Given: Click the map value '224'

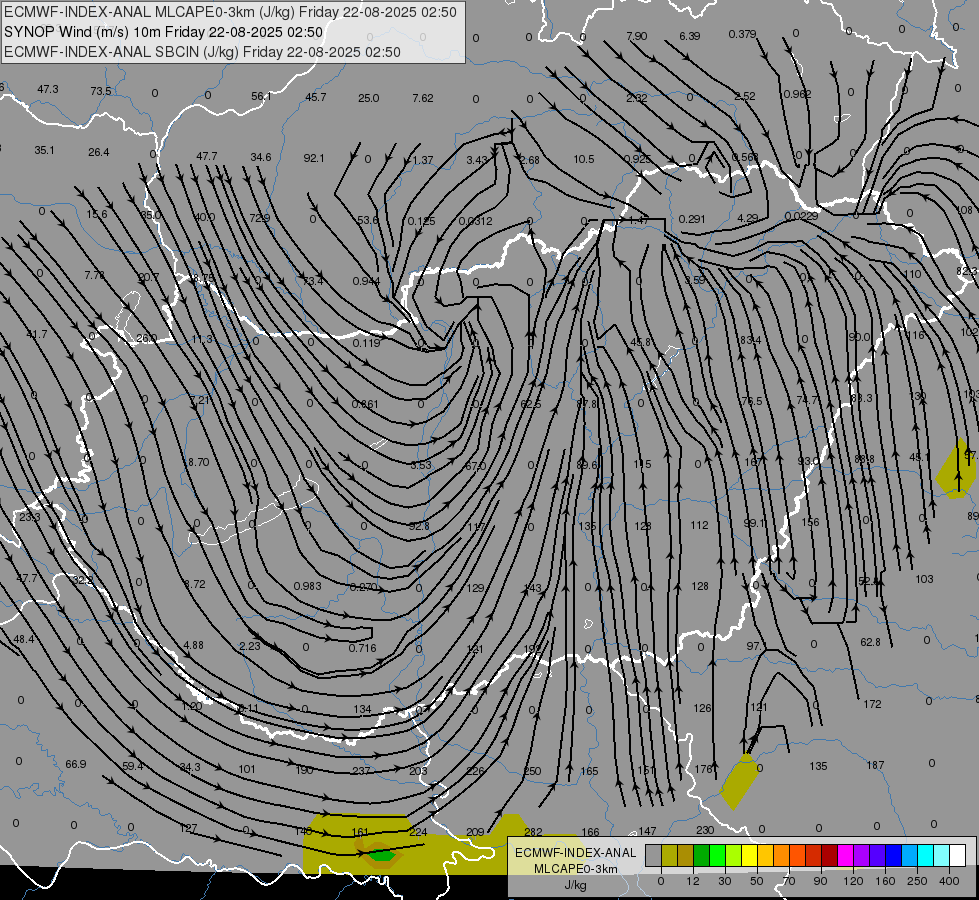Looking at the screenshot, I should (418, 832).
